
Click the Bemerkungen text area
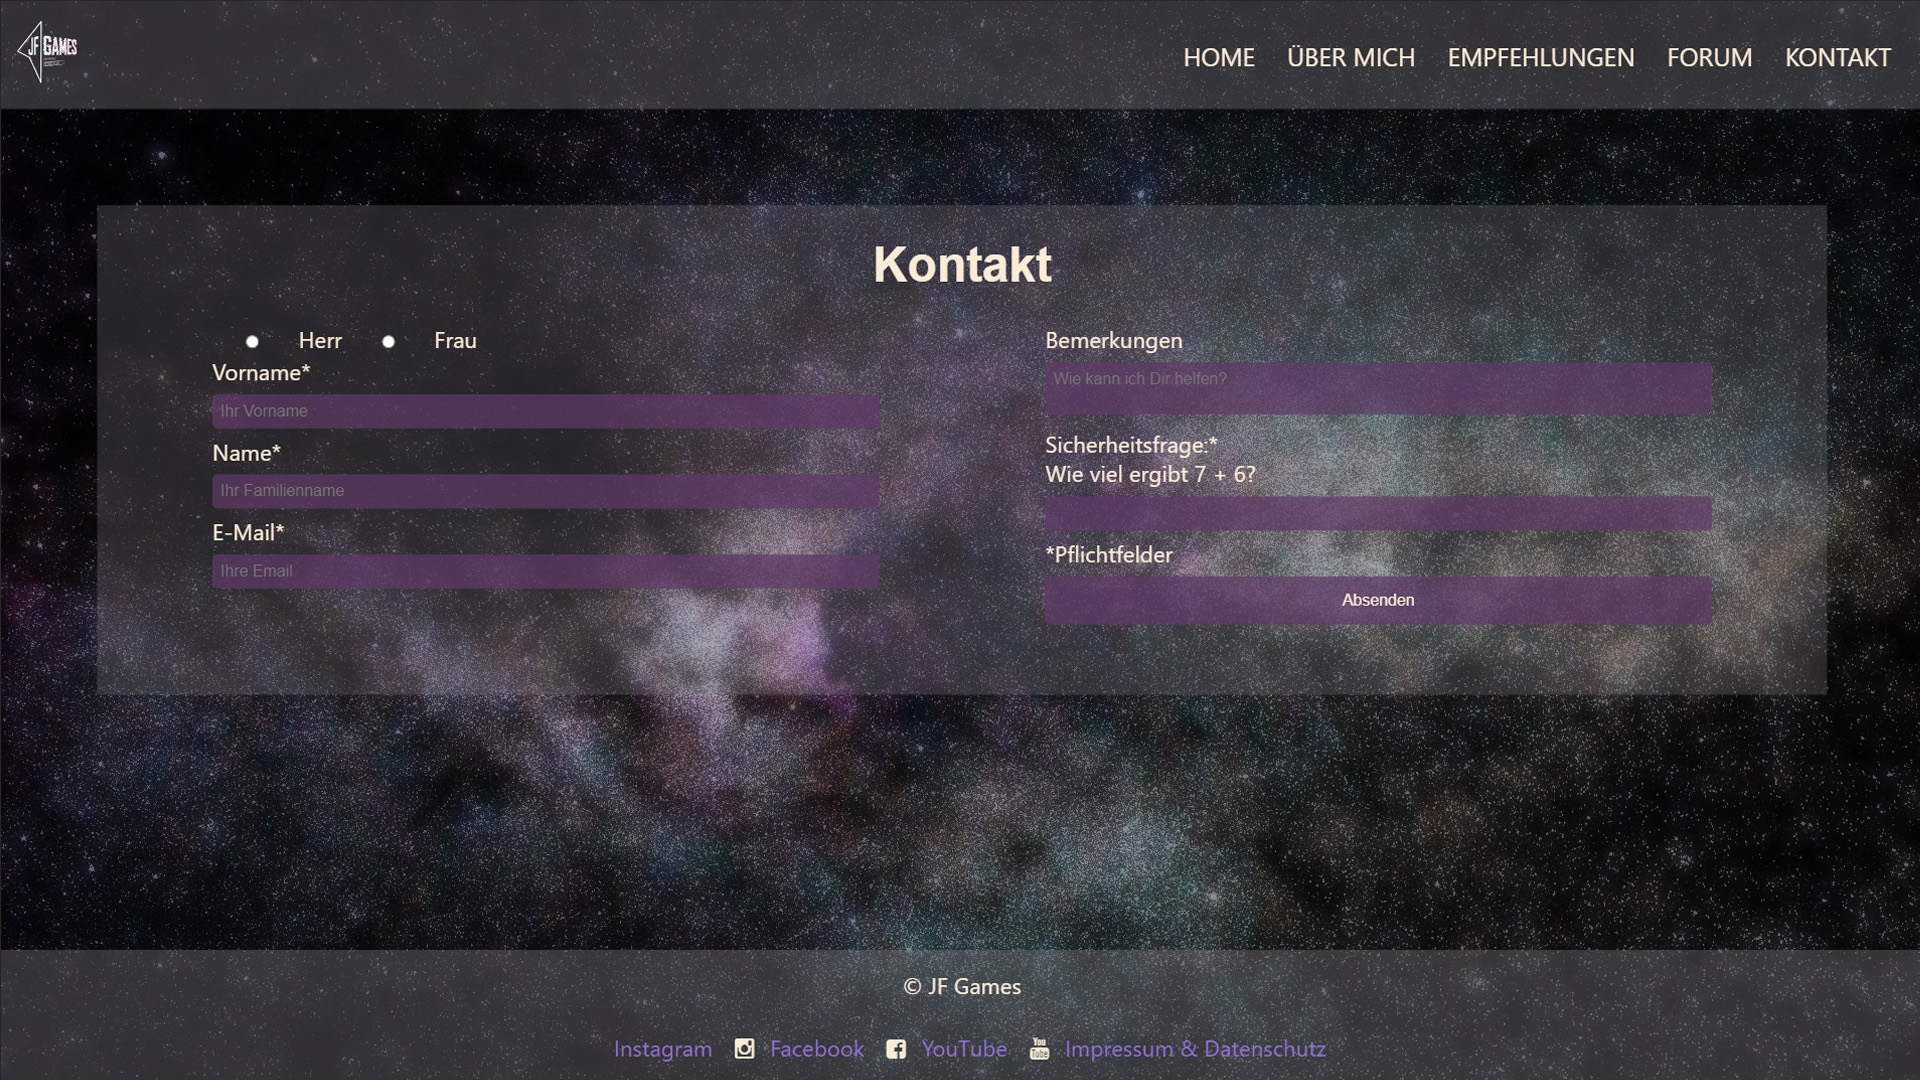[1378, 388]
